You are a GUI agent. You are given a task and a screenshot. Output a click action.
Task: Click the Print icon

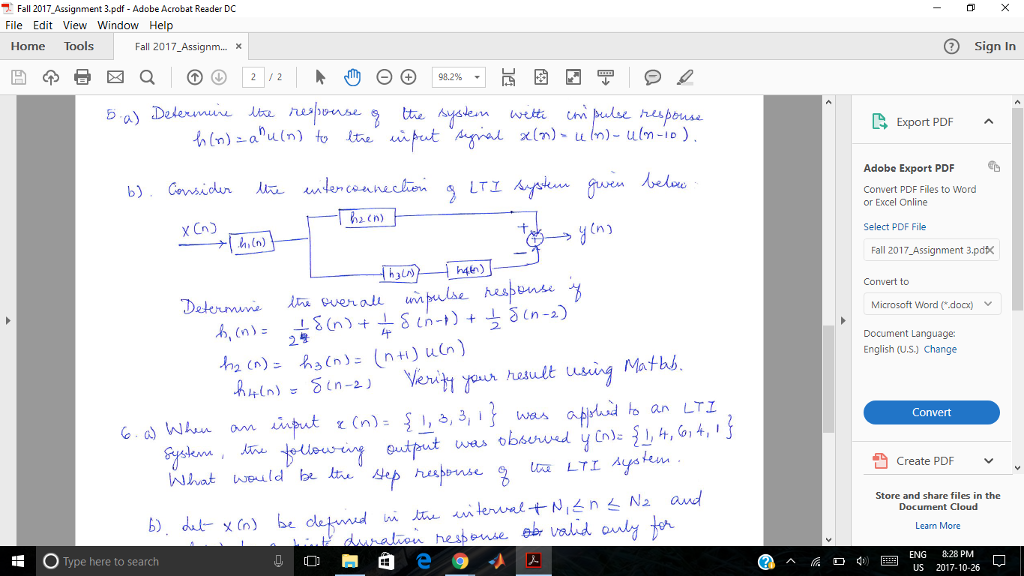(82, 76)
